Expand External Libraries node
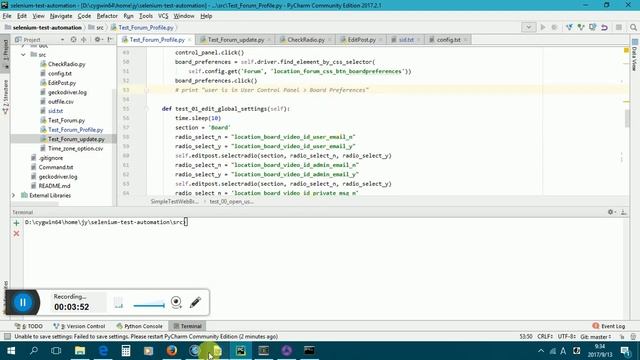Screen dimensions: 640x360 point(14,196)
